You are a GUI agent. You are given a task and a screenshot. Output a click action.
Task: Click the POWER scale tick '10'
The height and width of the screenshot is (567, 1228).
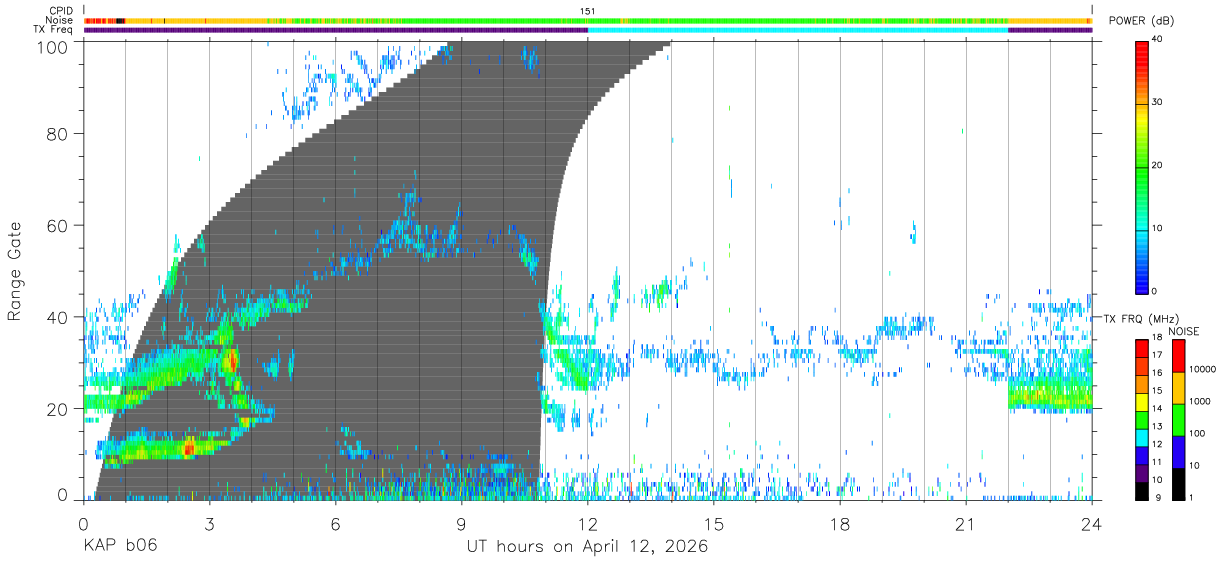(x=1159, y=229)
